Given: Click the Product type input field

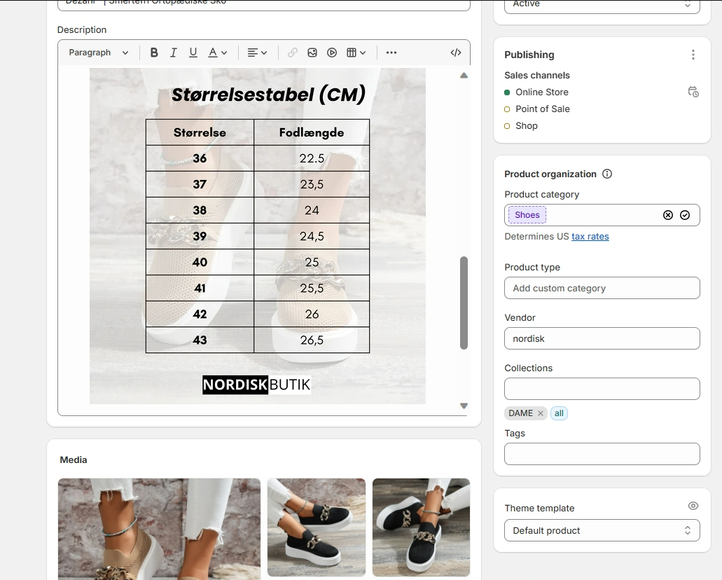Looking at the screenshot, I should pyautogui.click(x=602, y=288).
